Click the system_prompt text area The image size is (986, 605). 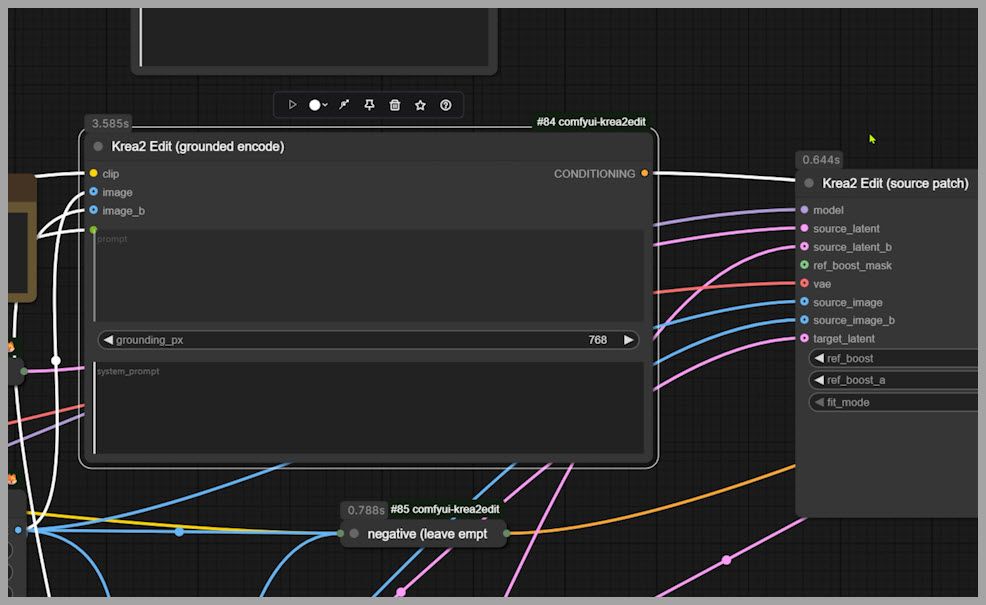368,408
